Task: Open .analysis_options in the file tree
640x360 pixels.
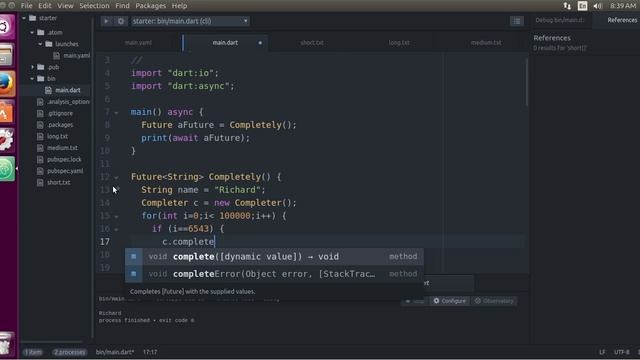Action: pyautogui.click(x=67, y=102)
